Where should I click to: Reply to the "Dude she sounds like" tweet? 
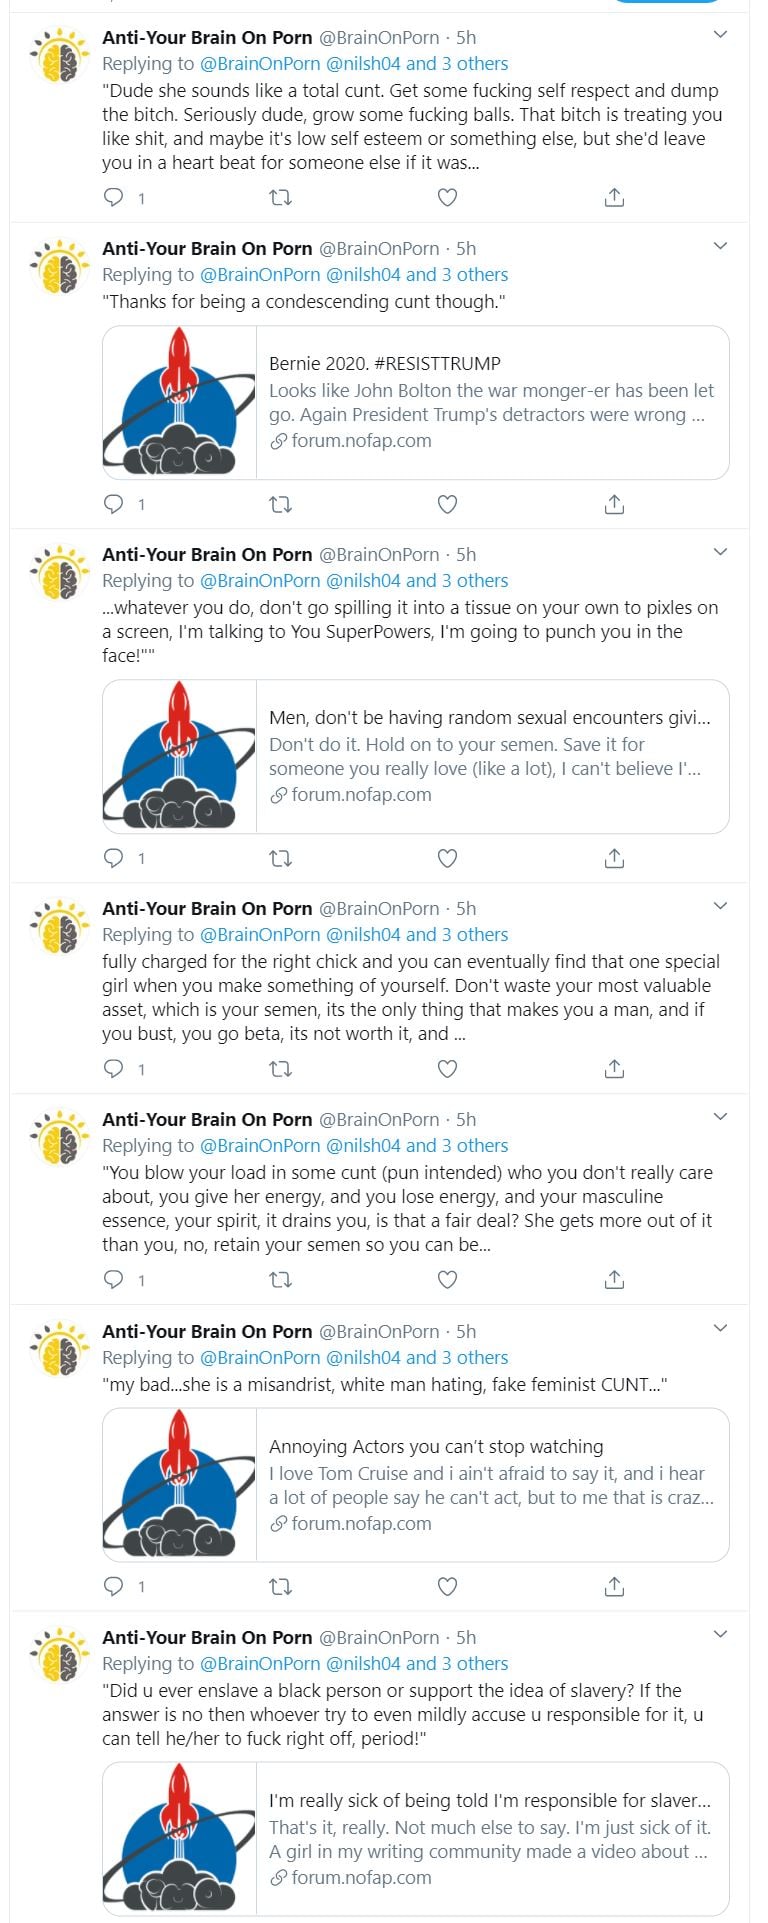point(115,198)
